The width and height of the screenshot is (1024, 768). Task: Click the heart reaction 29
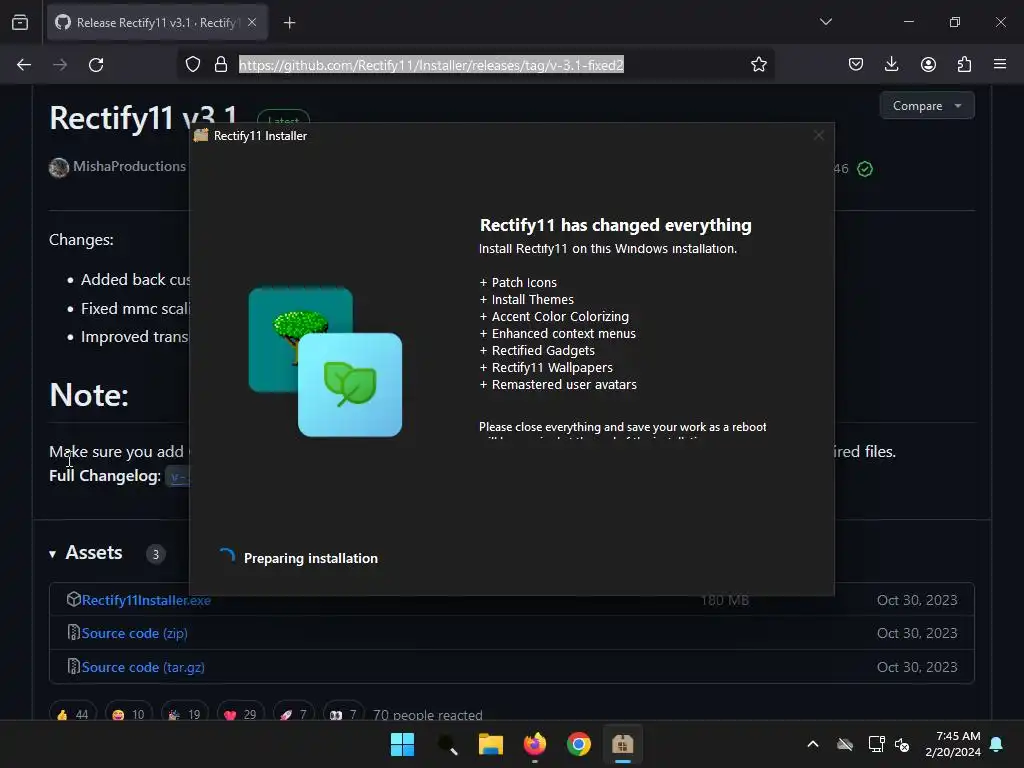click(x=240, y=714)
